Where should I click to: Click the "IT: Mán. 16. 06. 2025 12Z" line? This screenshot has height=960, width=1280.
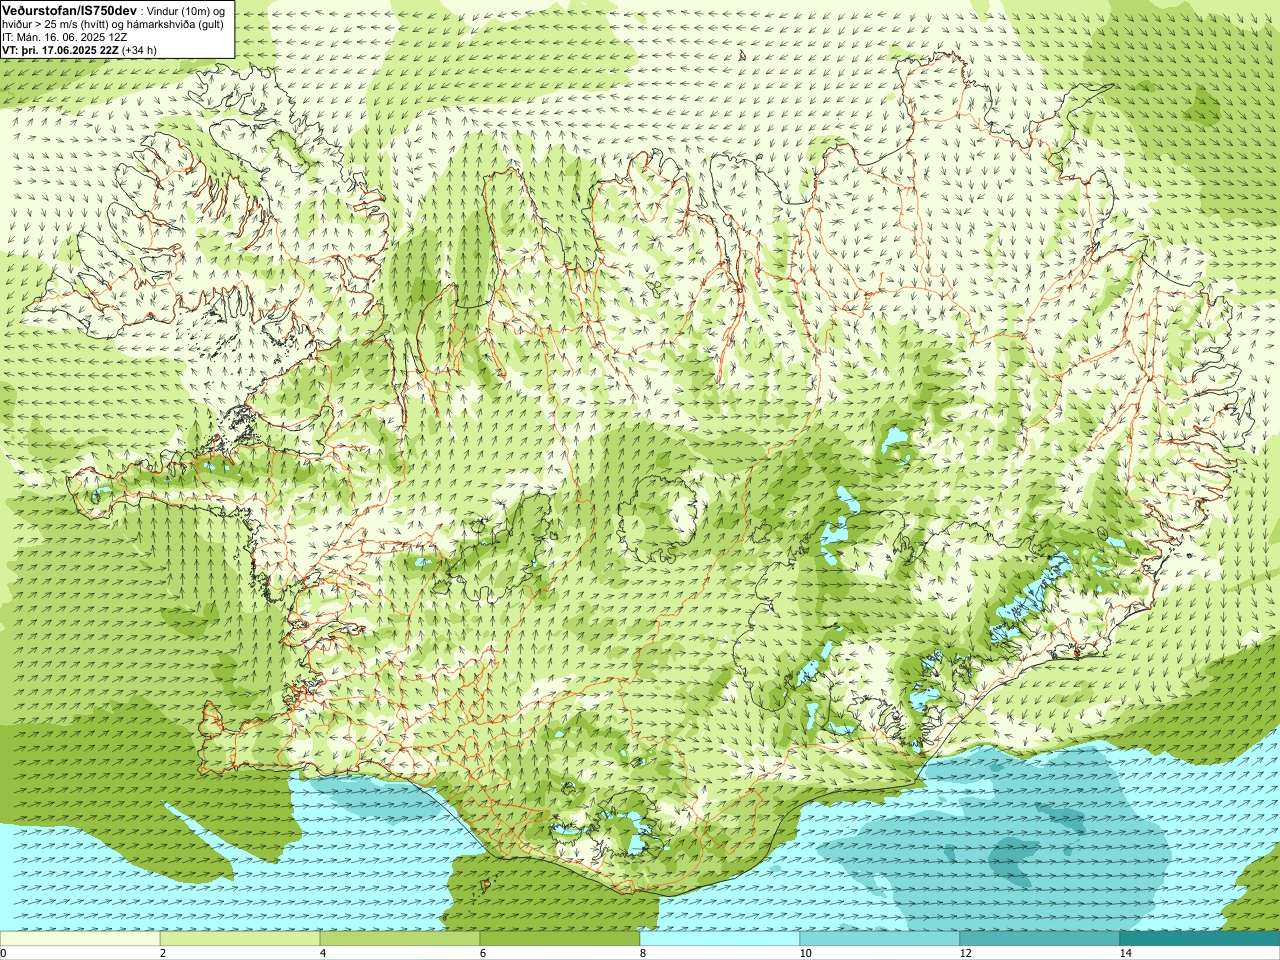[x=64, y=36]
